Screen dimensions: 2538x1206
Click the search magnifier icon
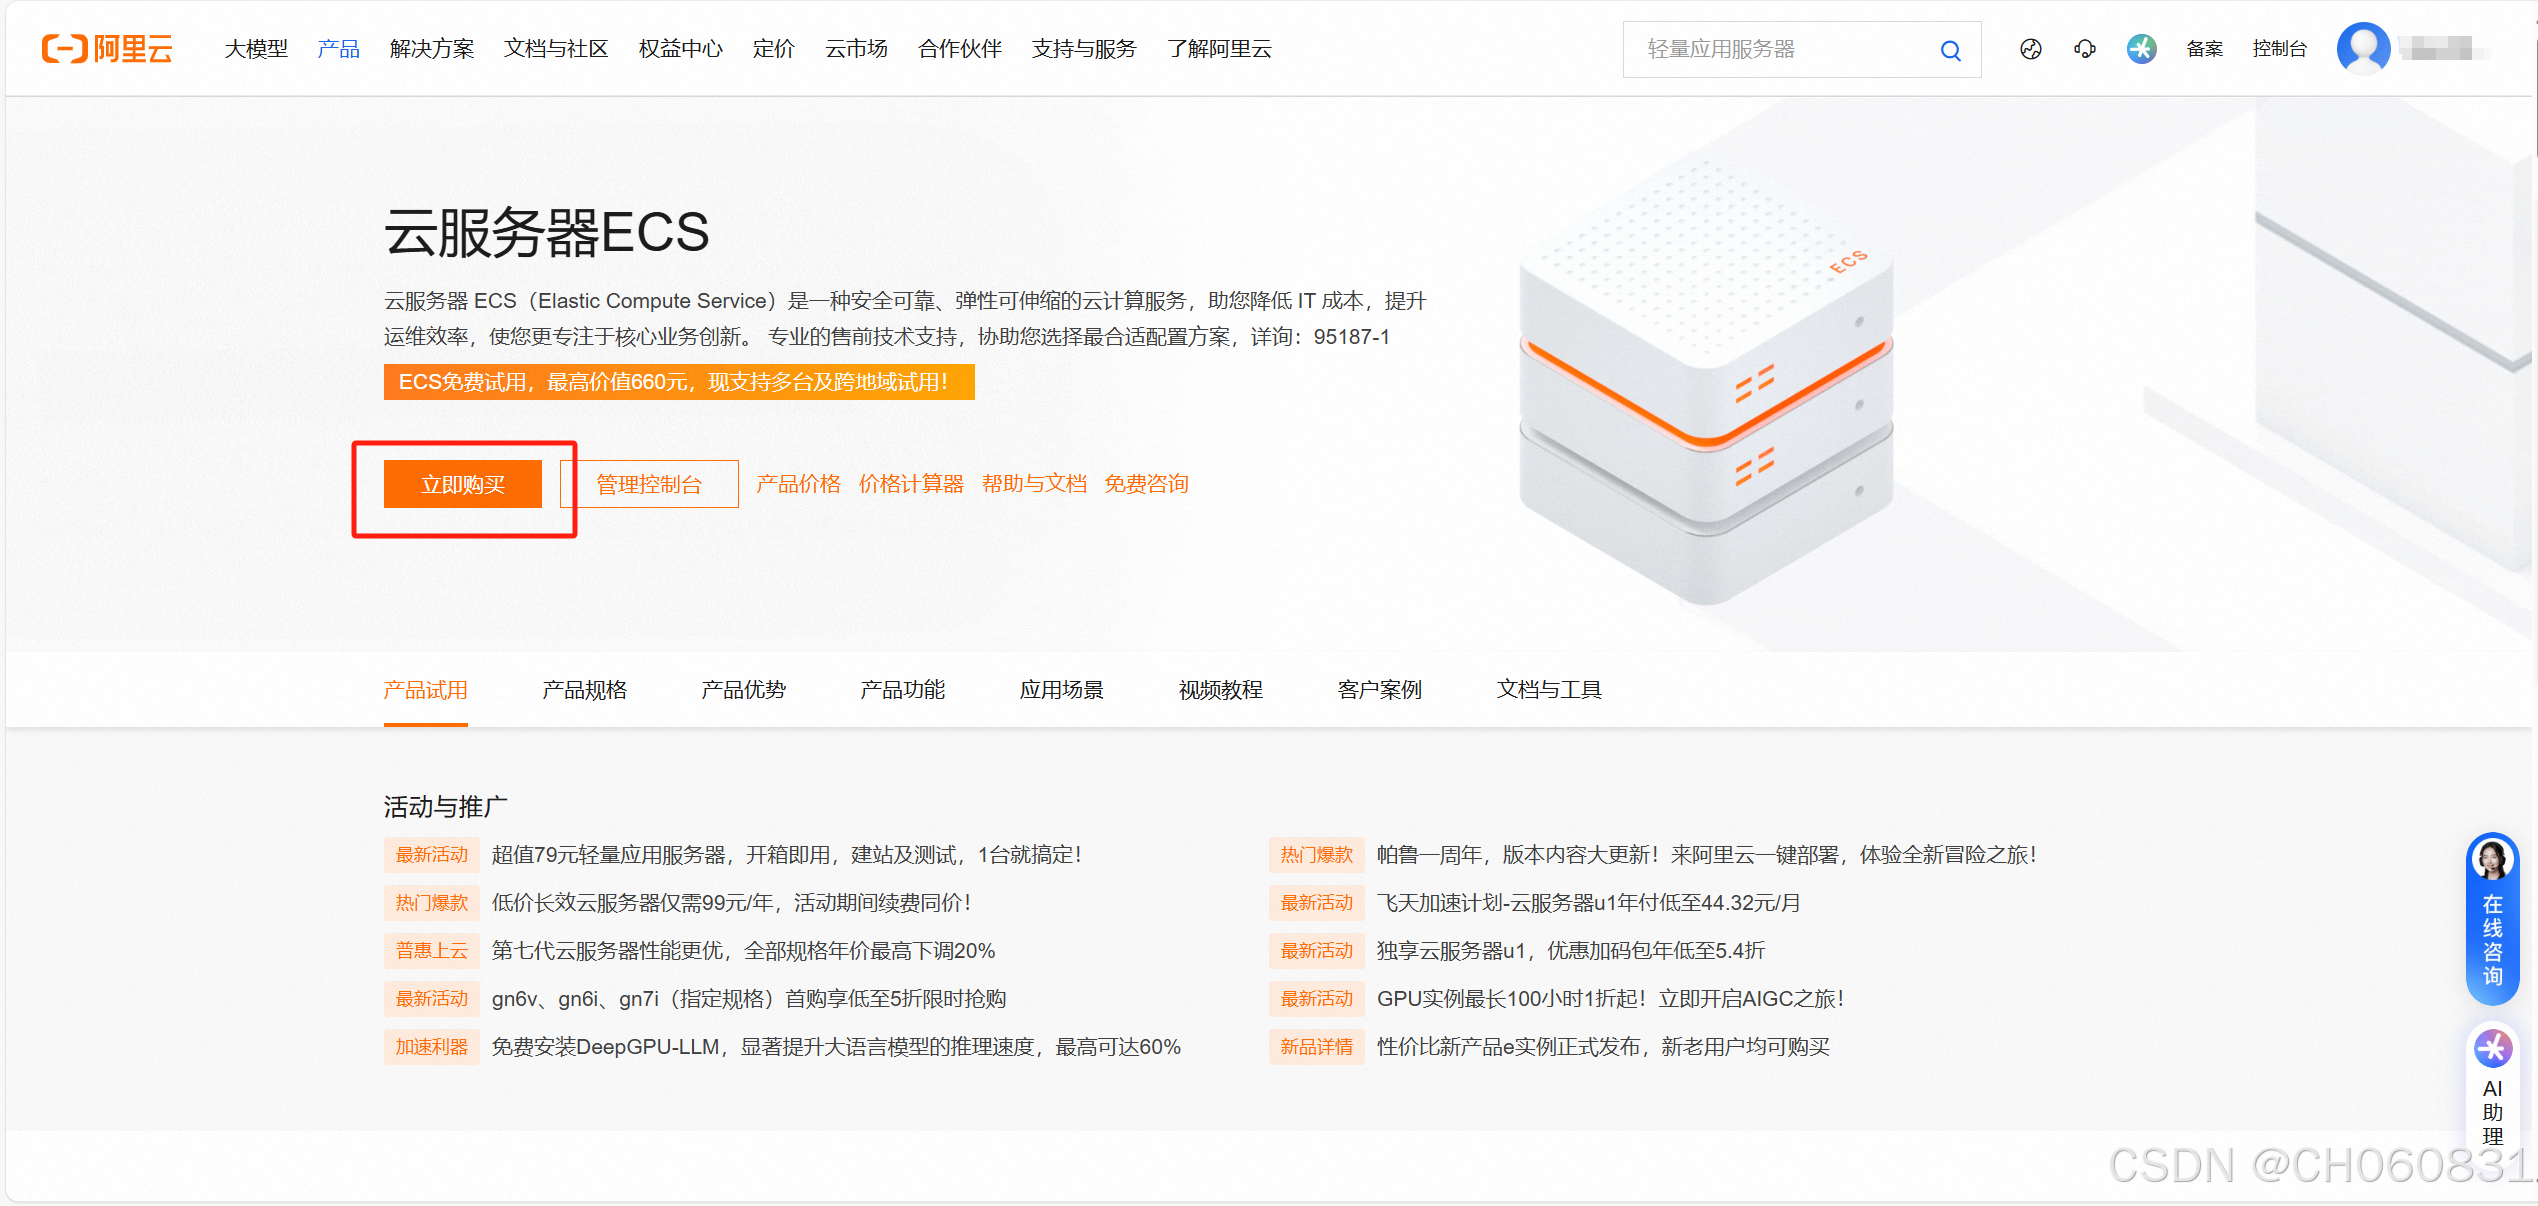(x=1949, y=50)
